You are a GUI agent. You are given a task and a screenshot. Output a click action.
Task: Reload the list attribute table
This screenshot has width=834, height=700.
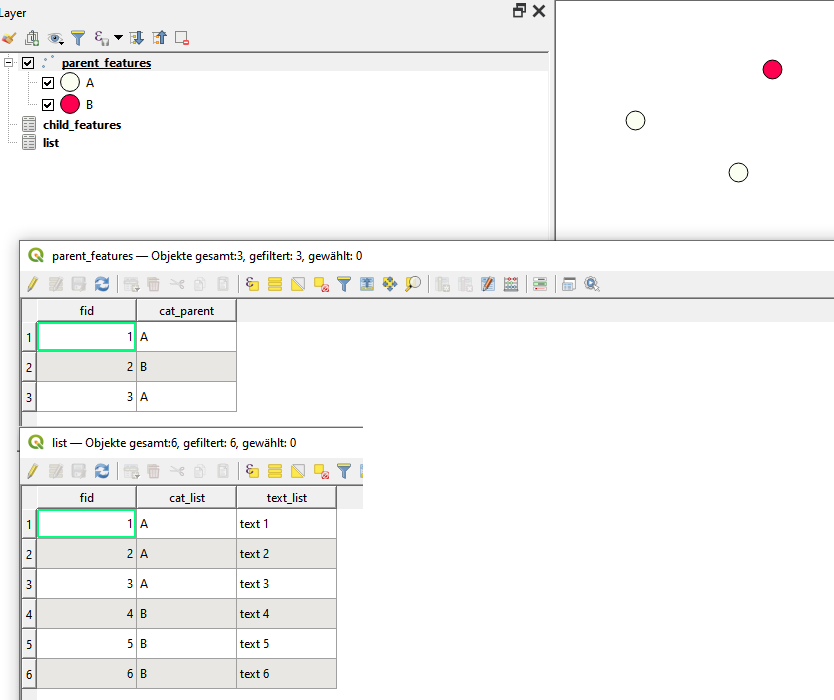(x=102, y=471)
